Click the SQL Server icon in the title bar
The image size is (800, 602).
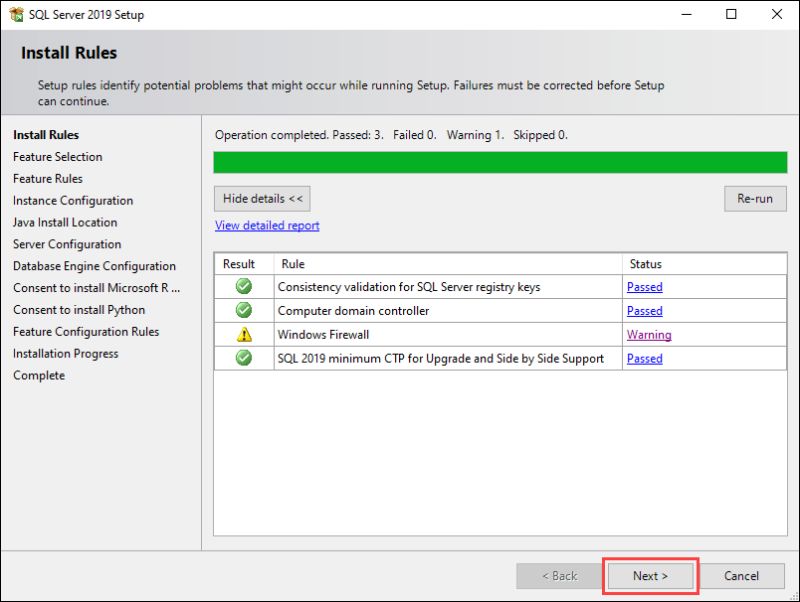coord(16,14)
